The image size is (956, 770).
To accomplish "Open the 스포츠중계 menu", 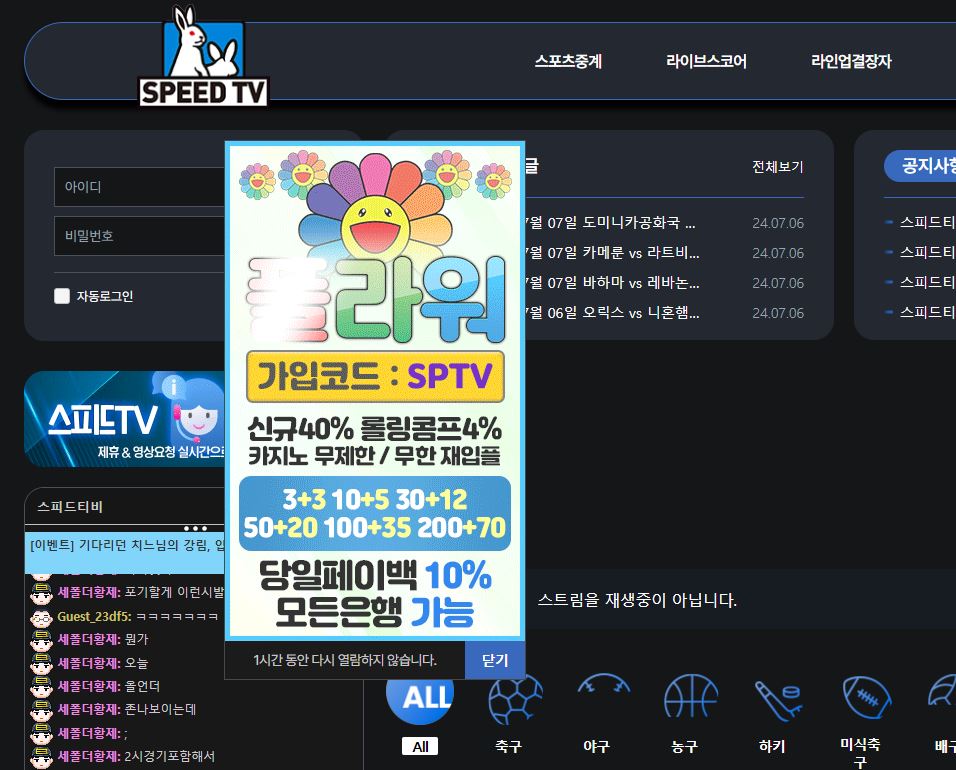I will pos(568,61).
